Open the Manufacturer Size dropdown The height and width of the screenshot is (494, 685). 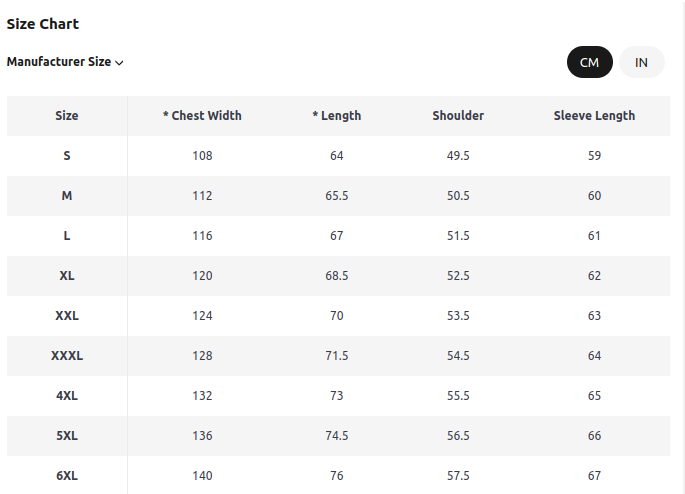click(65, 62)
